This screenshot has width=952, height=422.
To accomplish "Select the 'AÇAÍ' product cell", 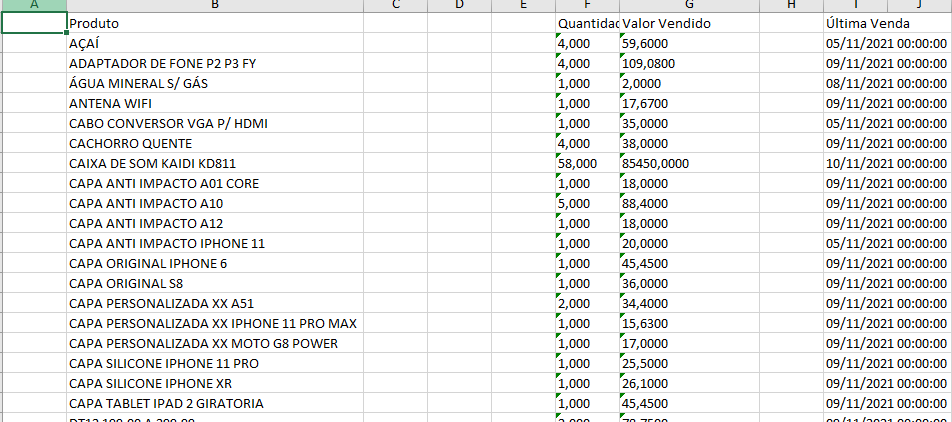I will [216, 43].
